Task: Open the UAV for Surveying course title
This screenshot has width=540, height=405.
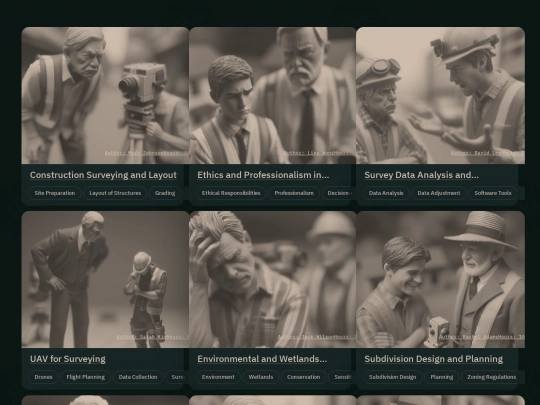Action: (68, 359)
